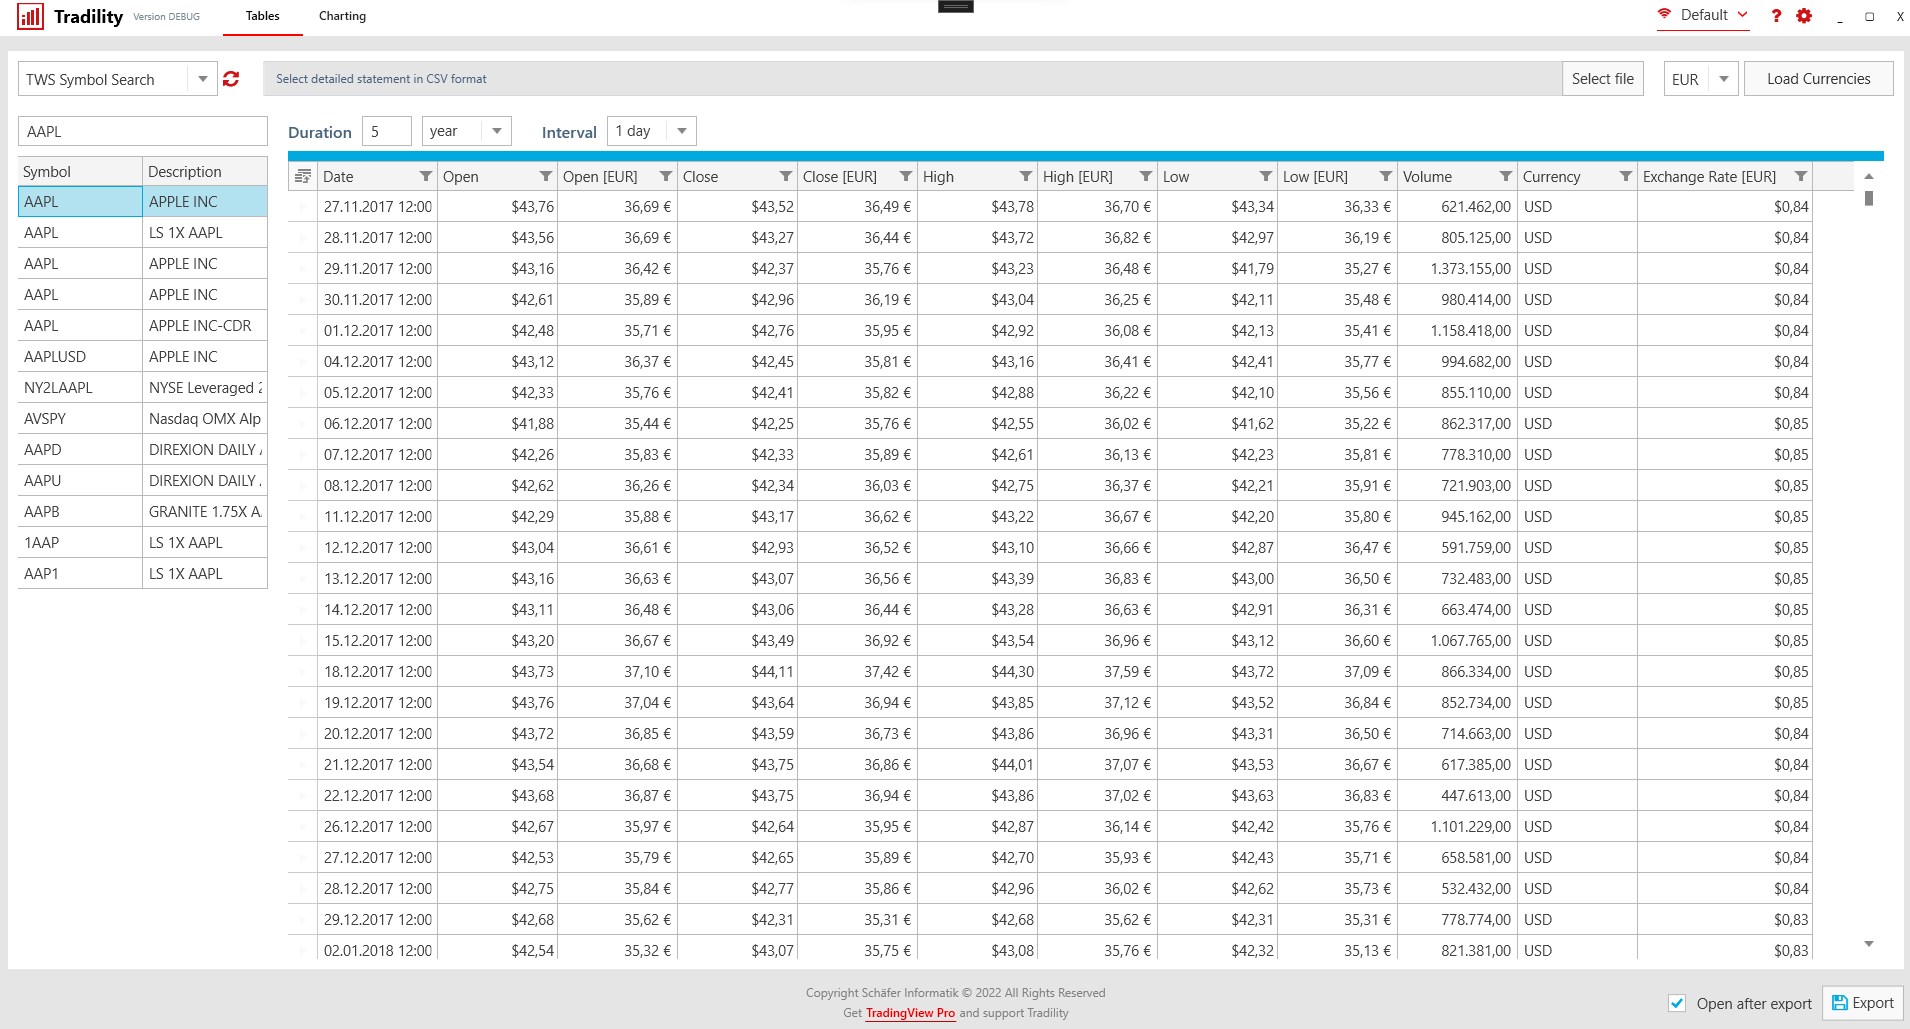Image resolution: width=1910 pixels, height=1029 pixels.
Task: Open filter for the Close [EUR] column
Action: coord(905,177)
